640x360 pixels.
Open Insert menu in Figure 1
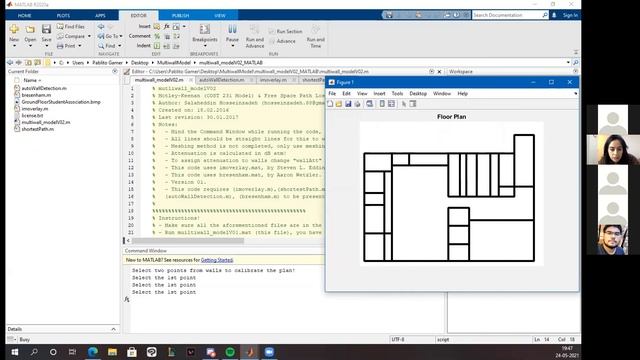(x=379, y=93)
